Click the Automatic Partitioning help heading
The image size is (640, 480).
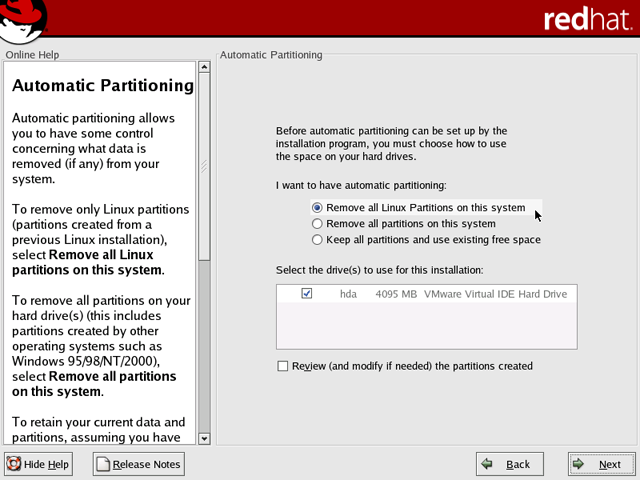pyautogui.click(x=102, y=86)
